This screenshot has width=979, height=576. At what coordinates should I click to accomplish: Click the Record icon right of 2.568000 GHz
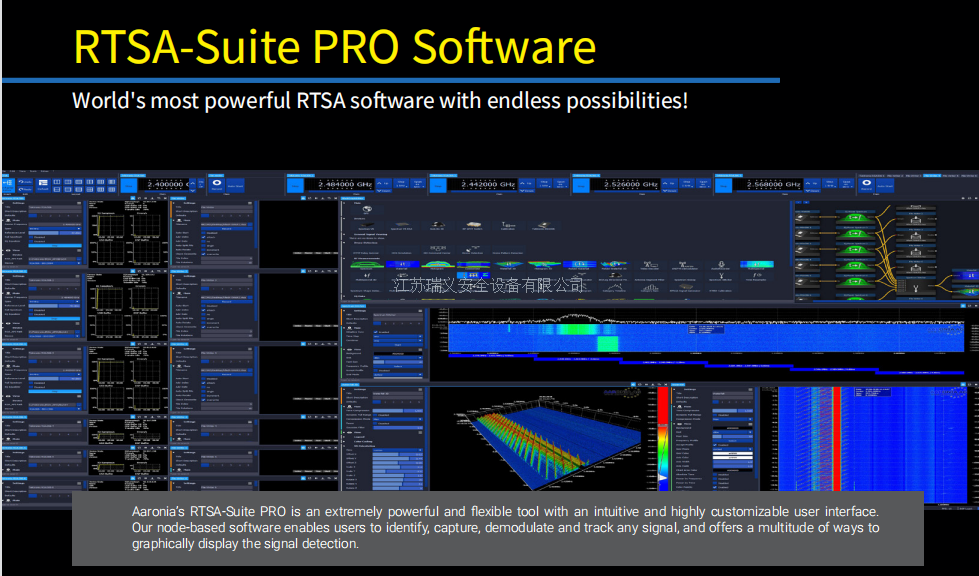866,185
